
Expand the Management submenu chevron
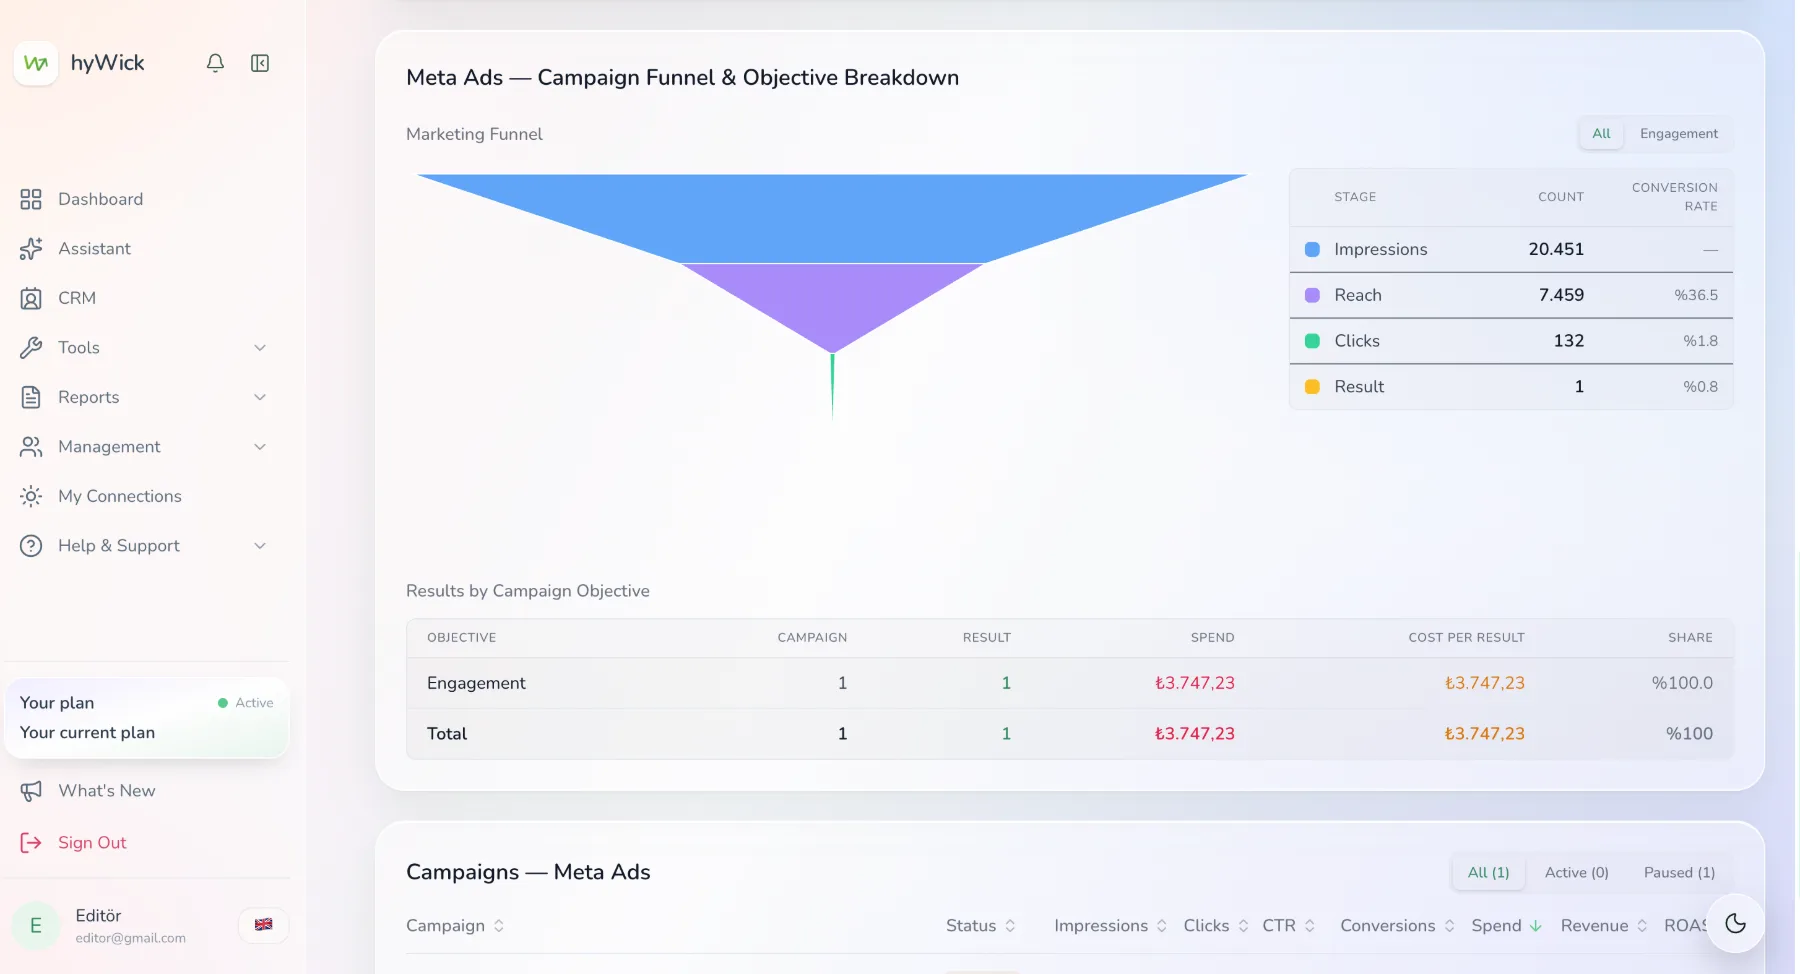260,447
